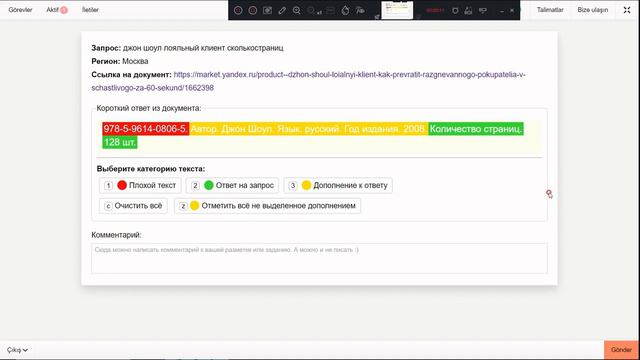Open the Görevler tab
Viewport: 640px width, 360px height.
[x=20, y=10]
